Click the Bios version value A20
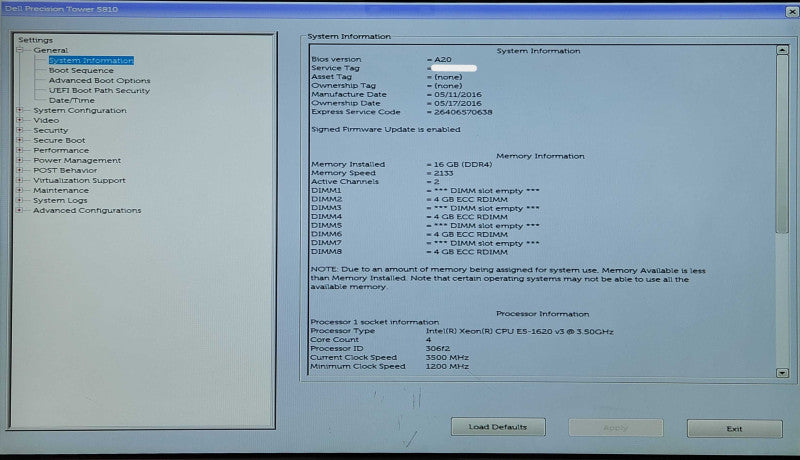 [442, 60]
